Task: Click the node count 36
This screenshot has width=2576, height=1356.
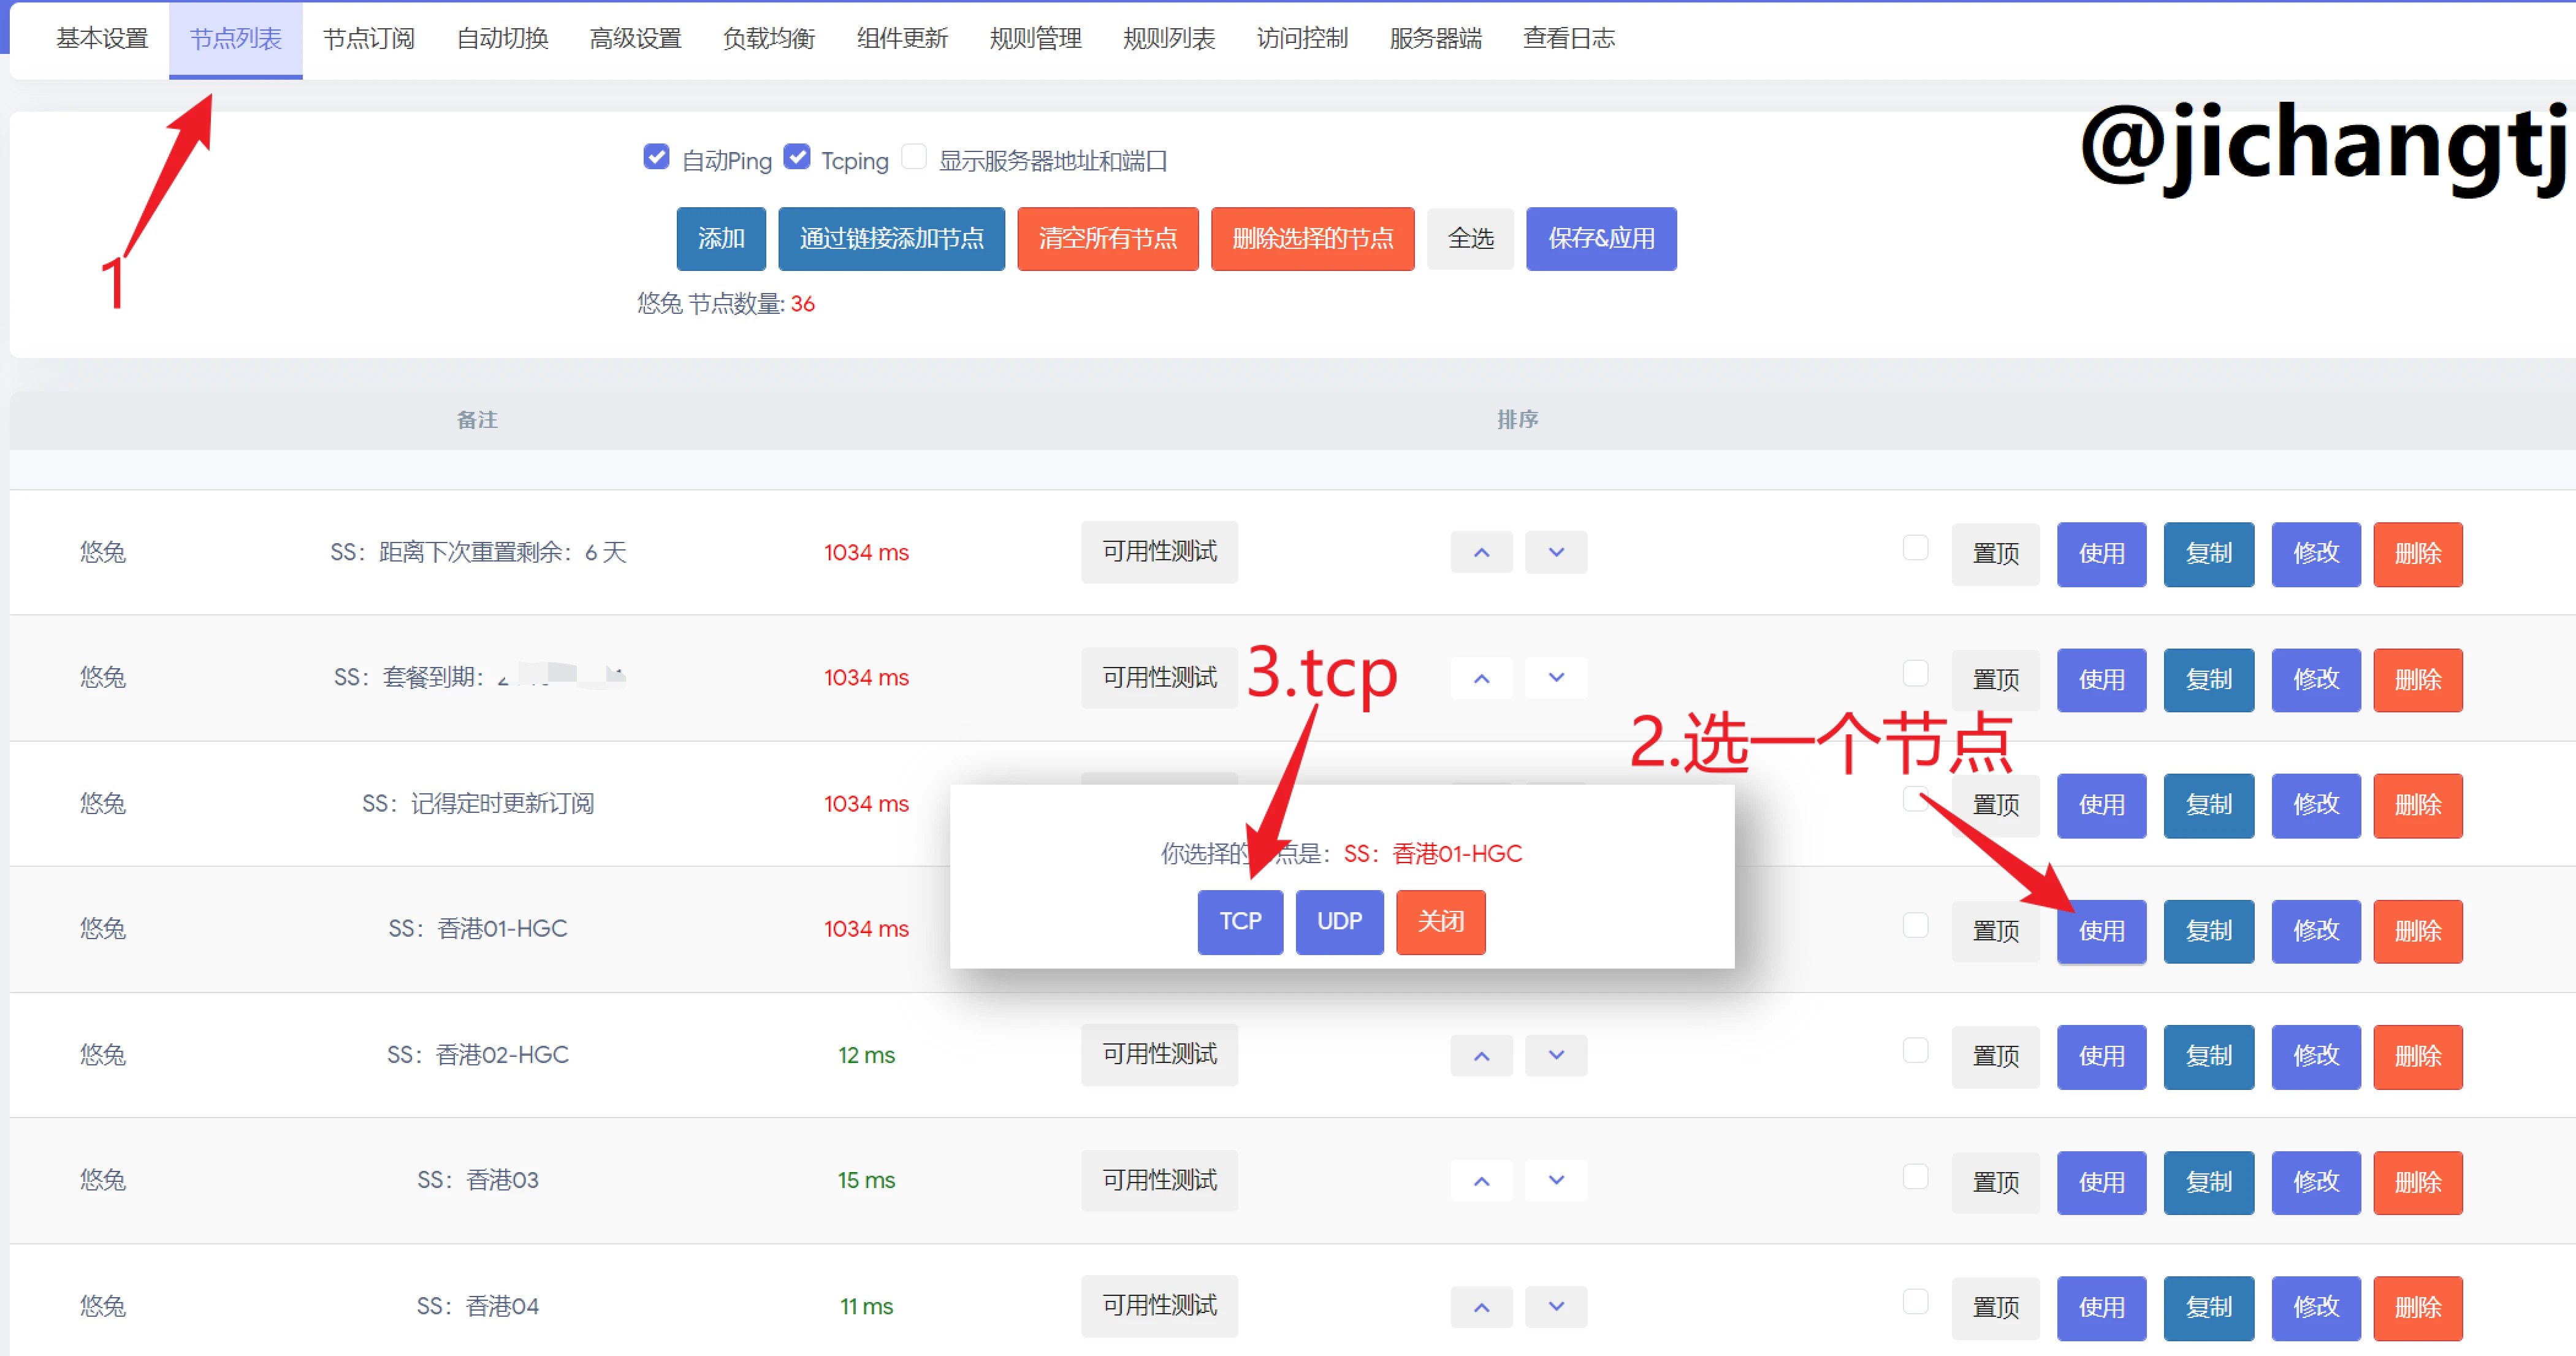Action: [x=802, y=304]
